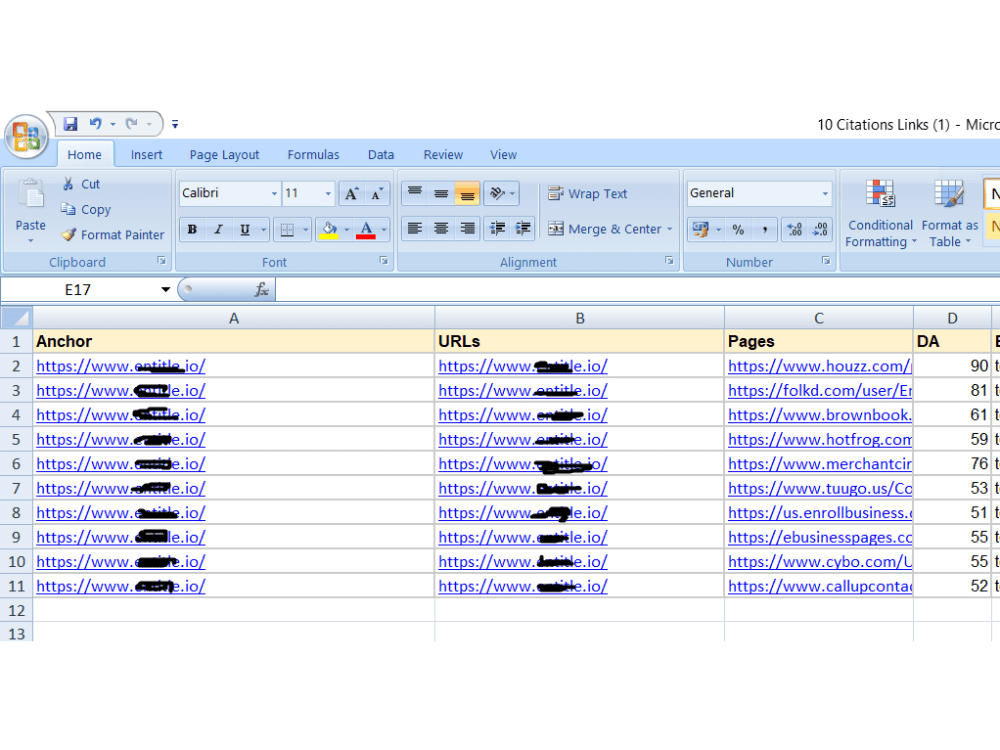Click the Name Box showing E17
1000x750 pixels.
[78, 290]
